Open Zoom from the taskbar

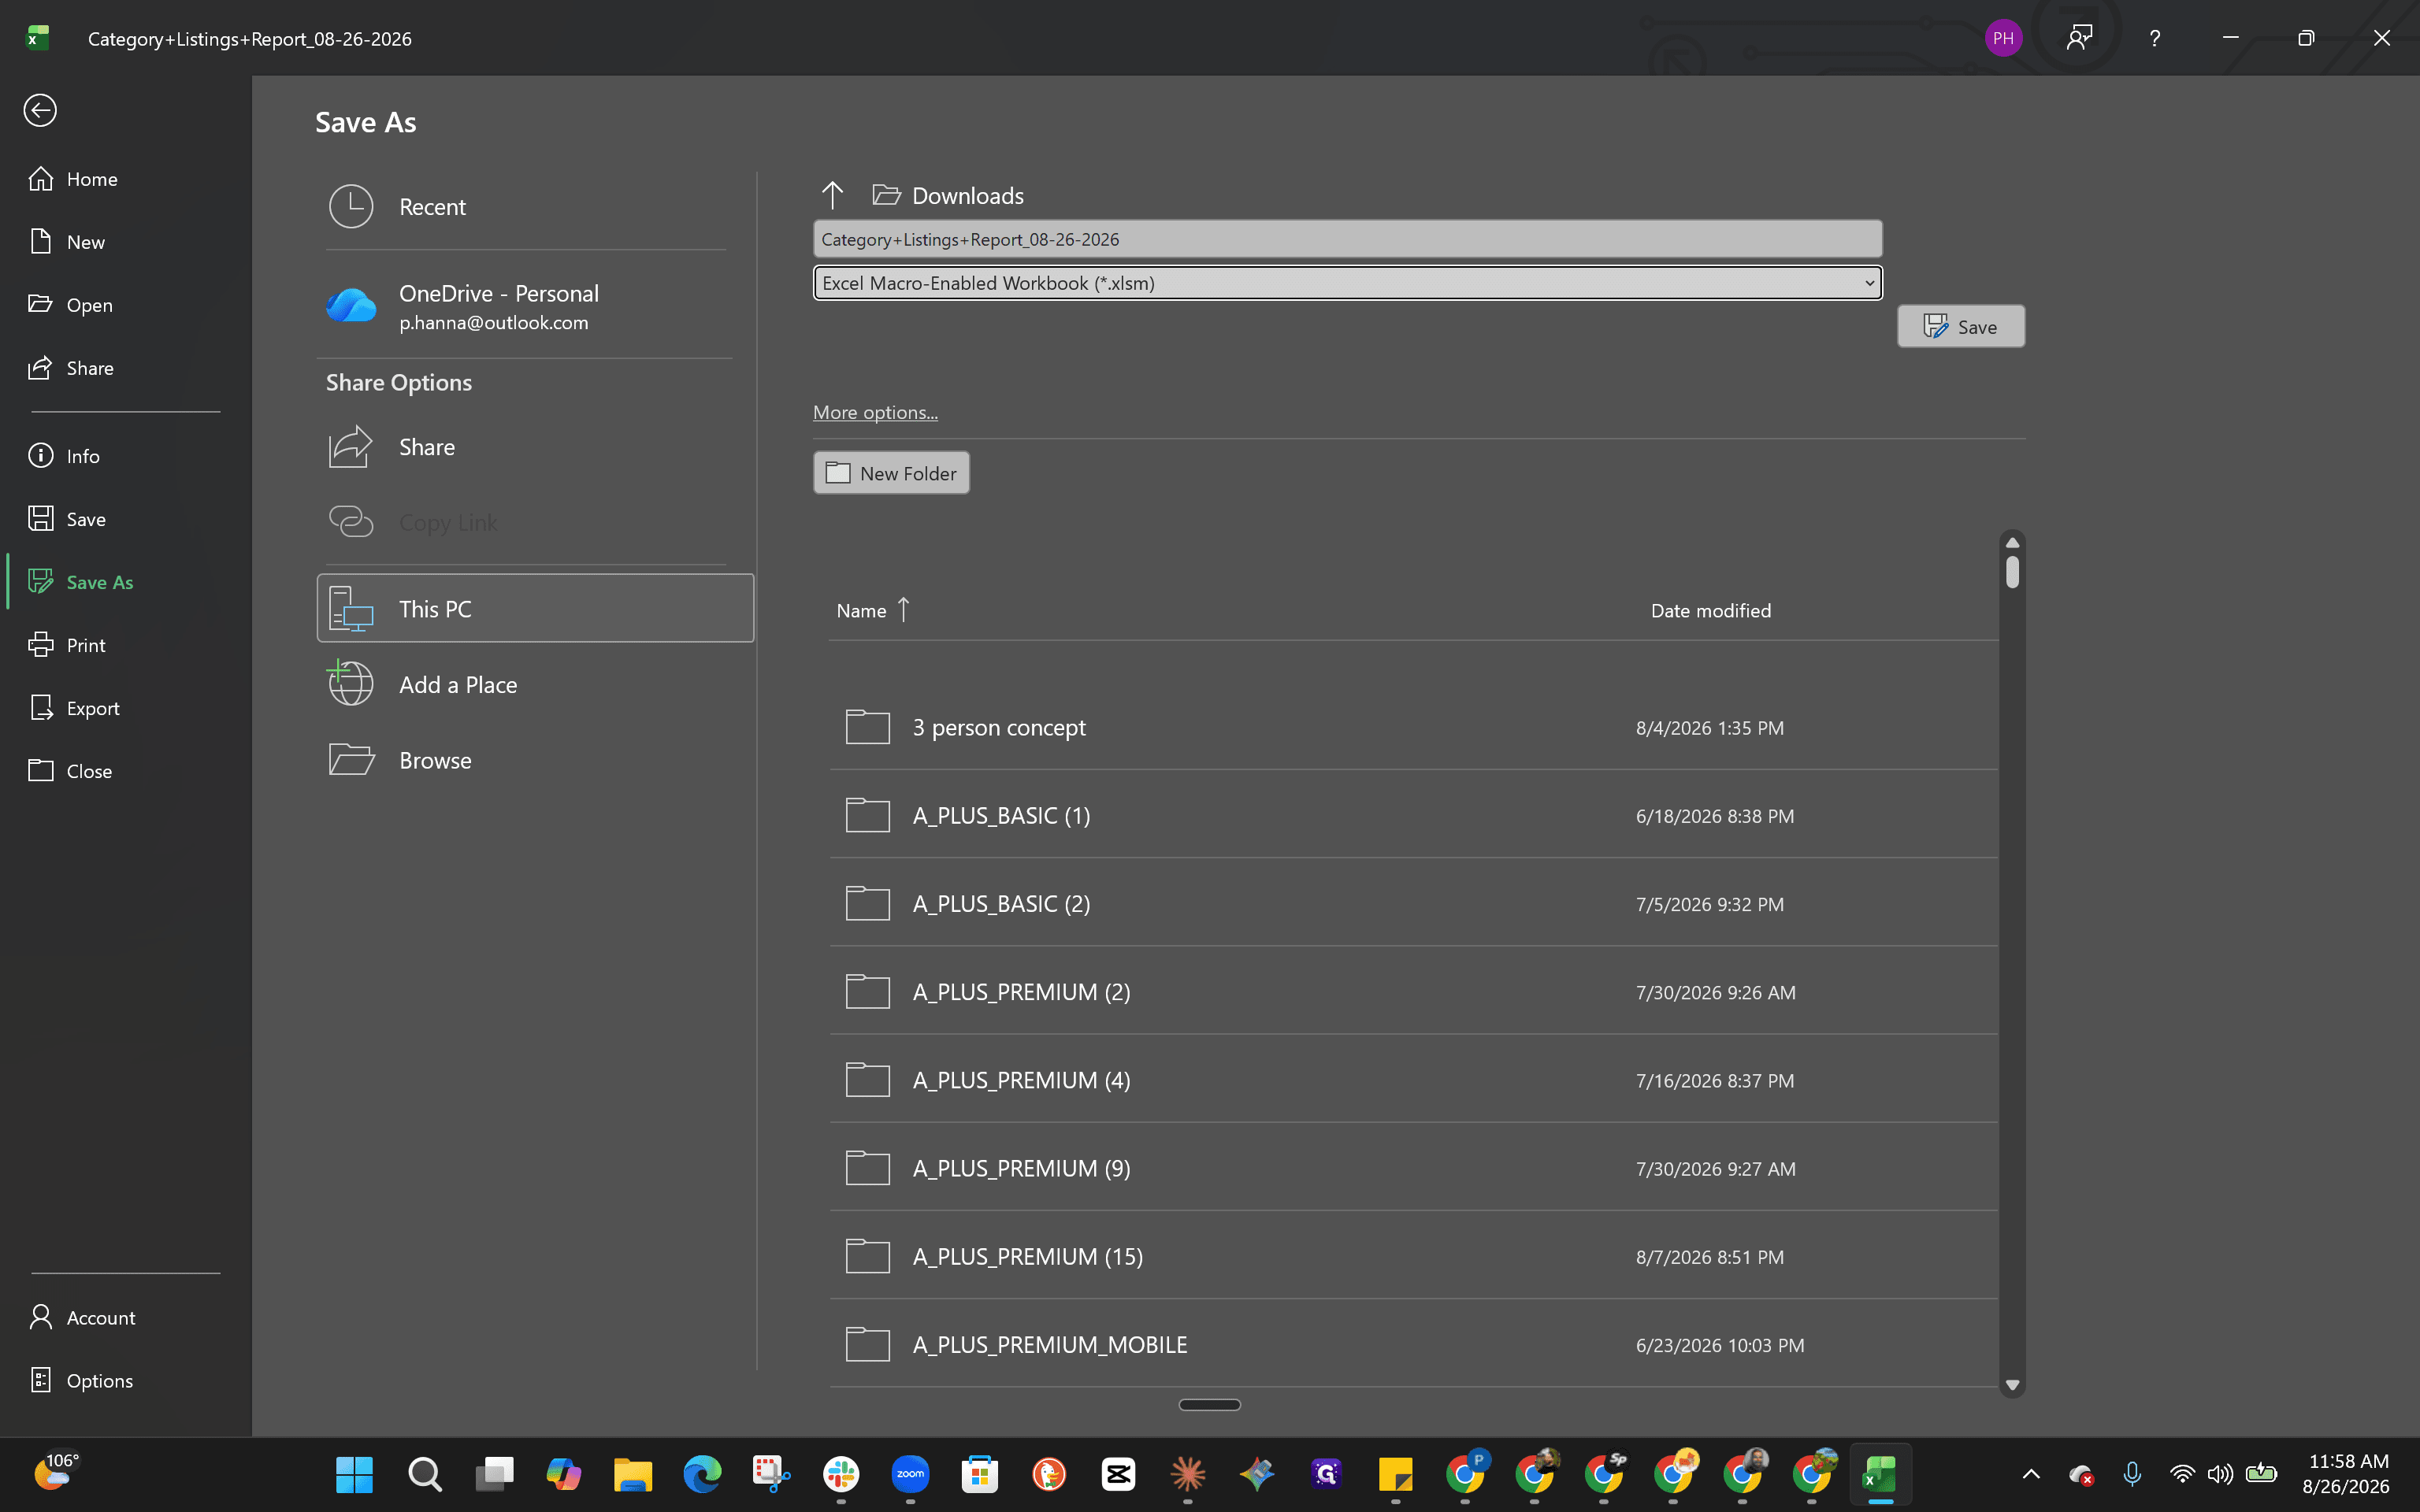click(x=910, y=1474)
